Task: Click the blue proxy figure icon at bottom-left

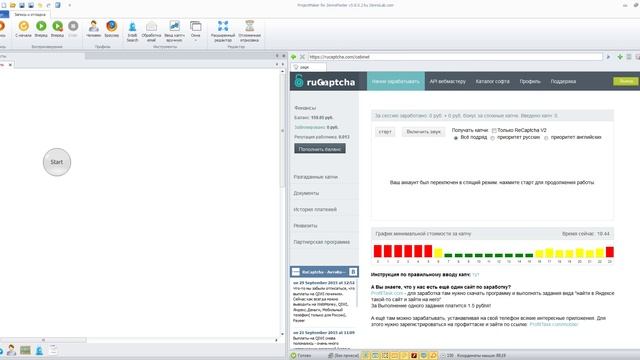Action: pos(39,350)
